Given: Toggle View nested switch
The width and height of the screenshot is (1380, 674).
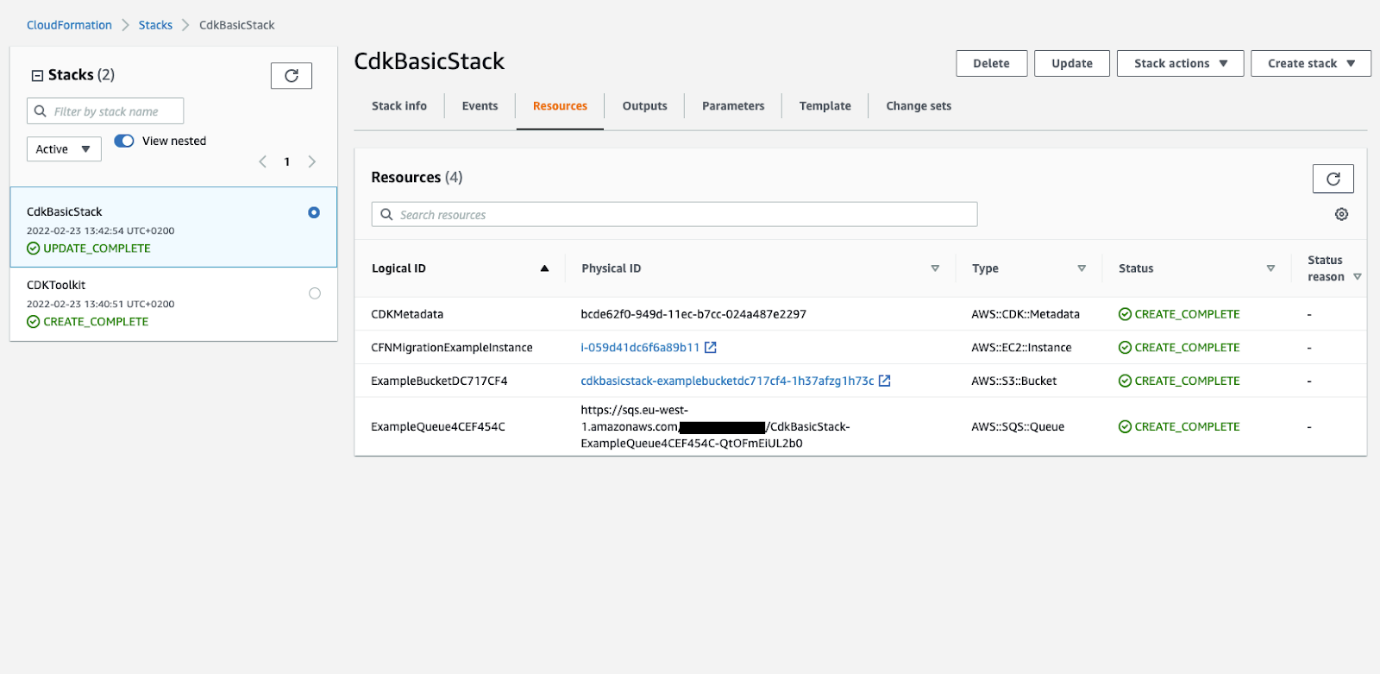Looking at the screenshot, I should pyautogui.click(x=124, y=141).
